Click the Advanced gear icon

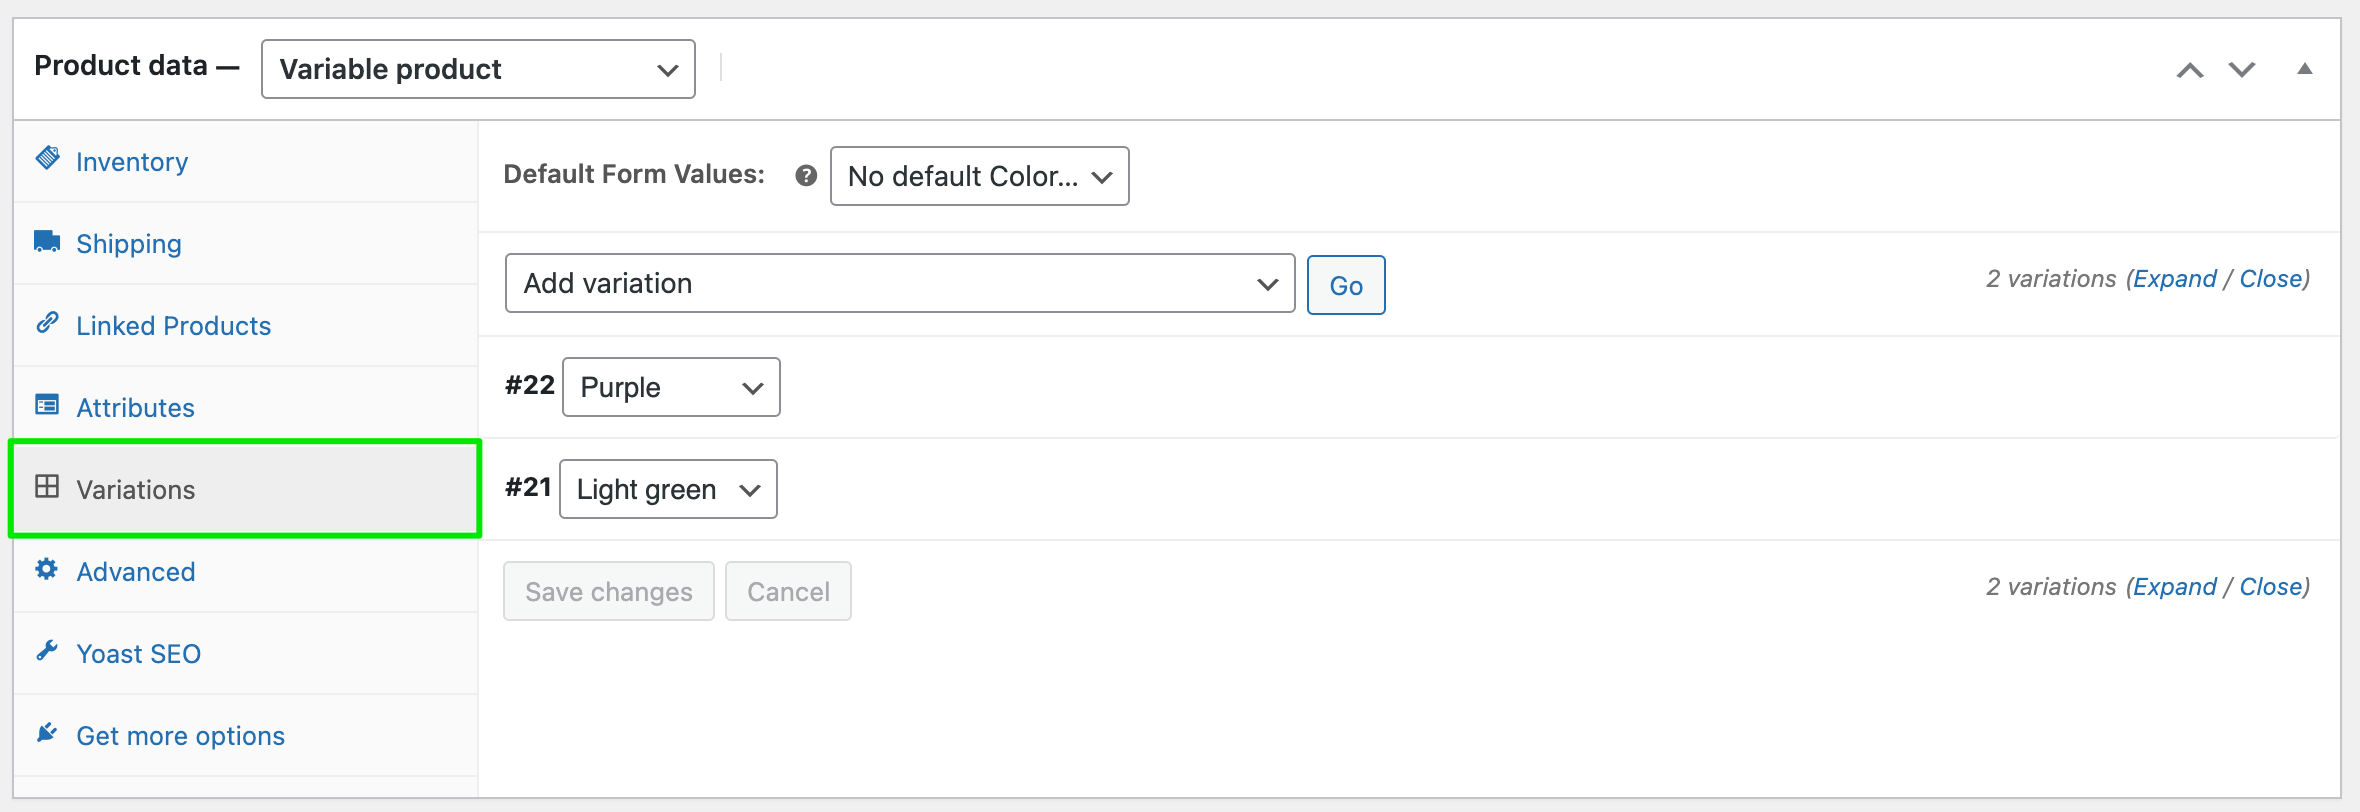tap(47, 569)
